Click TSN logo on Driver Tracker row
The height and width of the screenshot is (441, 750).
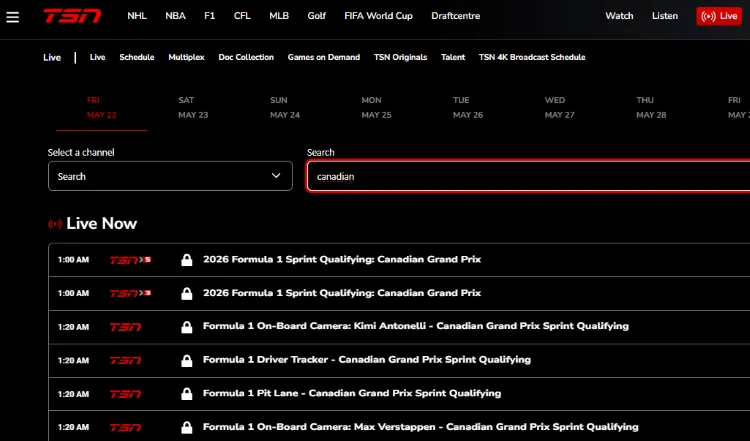tap(125, 361)
